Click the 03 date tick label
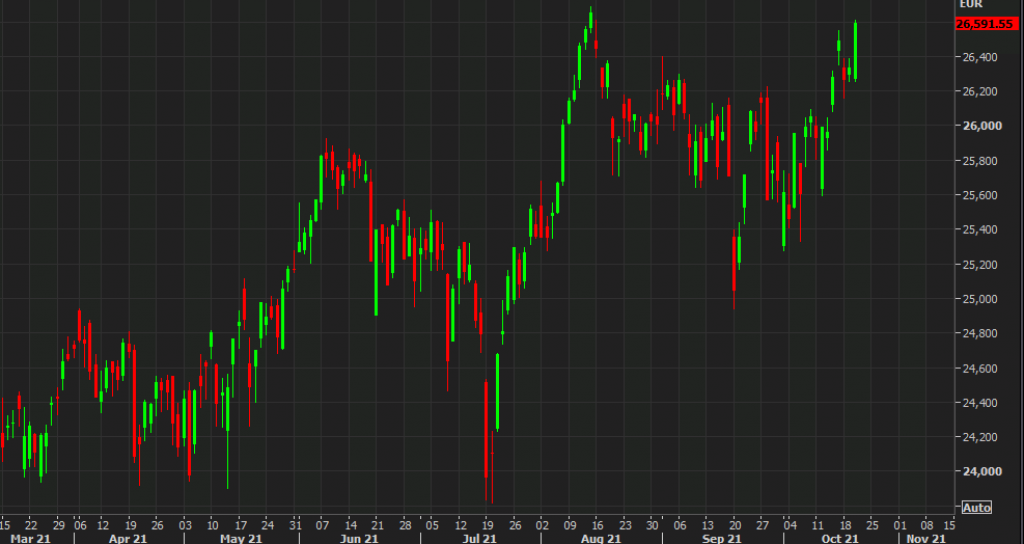Image resolution: width=1024 pixels, height=544 pixels. click(x=185, y=524)
